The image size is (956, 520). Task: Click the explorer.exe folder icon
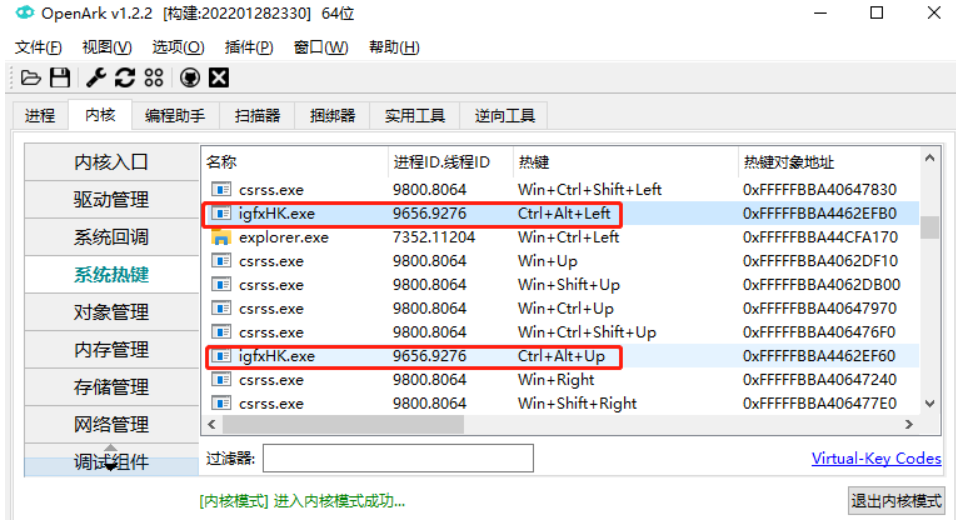[x=220, y=237]
